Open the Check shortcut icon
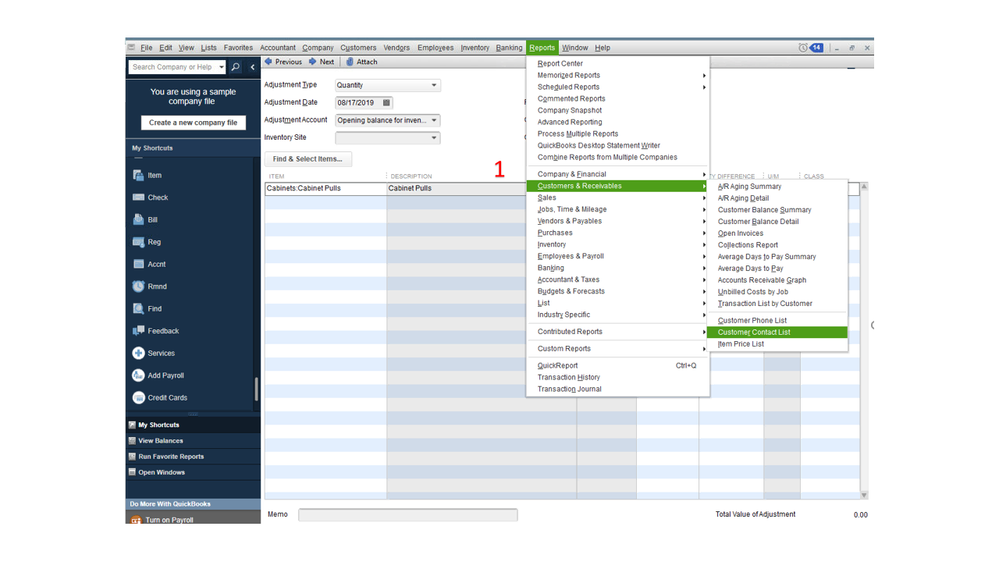Viewport: 999px width, 562px height. (138, 198)
